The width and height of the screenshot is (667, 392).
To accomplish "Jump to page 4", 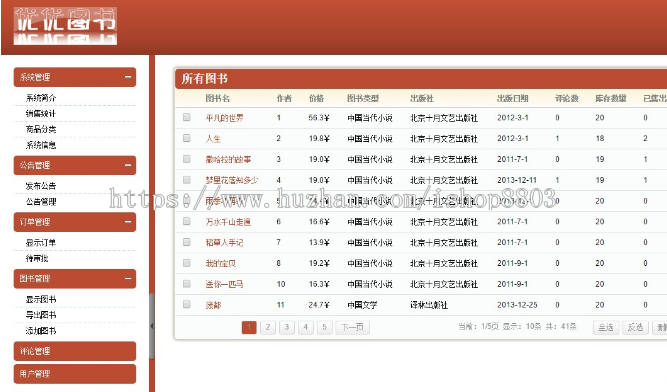I will (305, 327).
